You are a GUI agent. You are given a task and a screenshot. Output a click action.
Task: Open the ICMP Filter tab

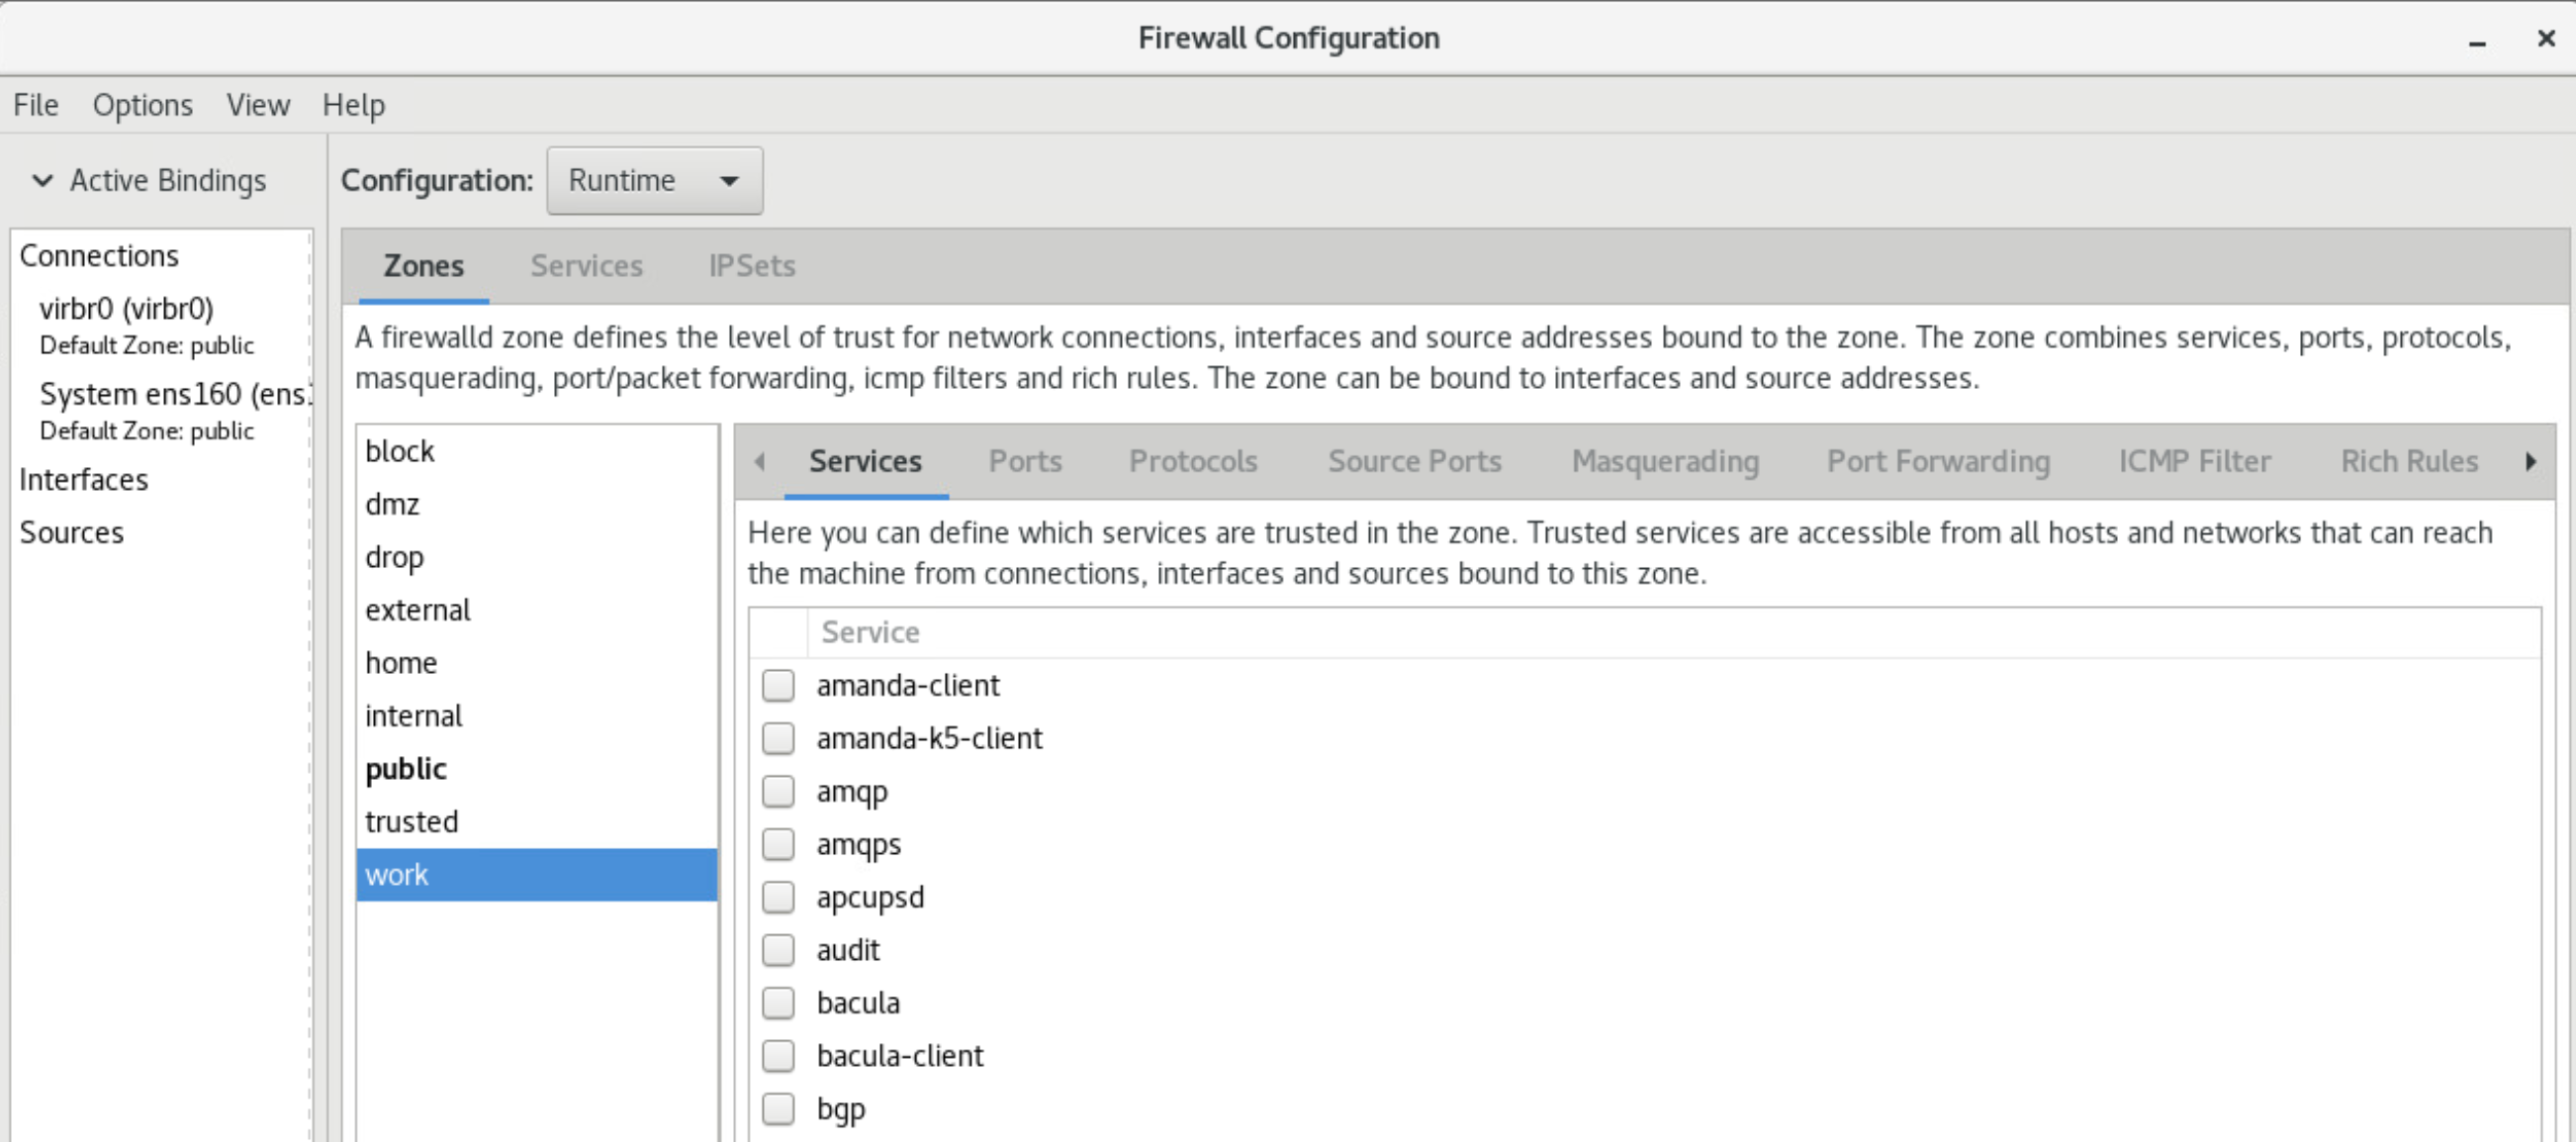tap(2193, 460)
